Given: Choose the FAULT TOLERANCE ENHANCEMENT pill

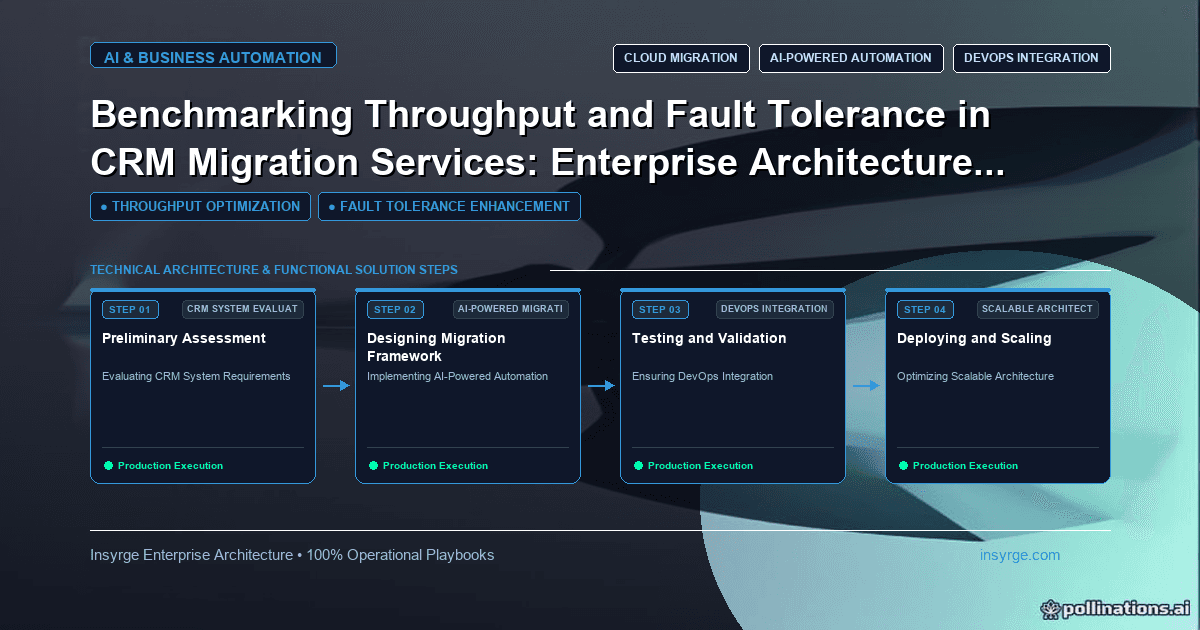Looking at the screenshot, I should 449,206.
